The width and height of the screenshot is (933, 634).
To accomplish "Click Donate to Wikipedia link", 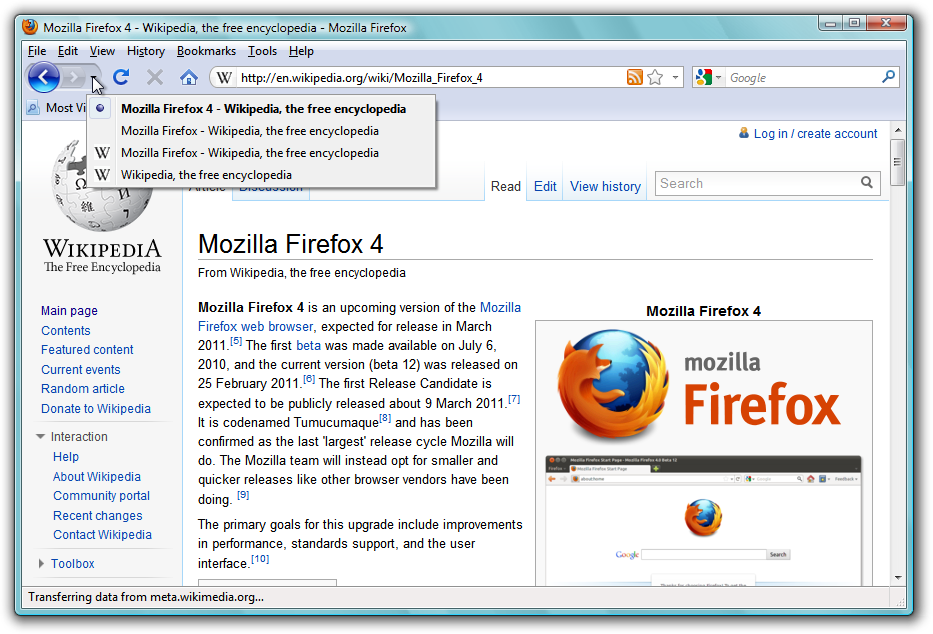I will [96, 409].
